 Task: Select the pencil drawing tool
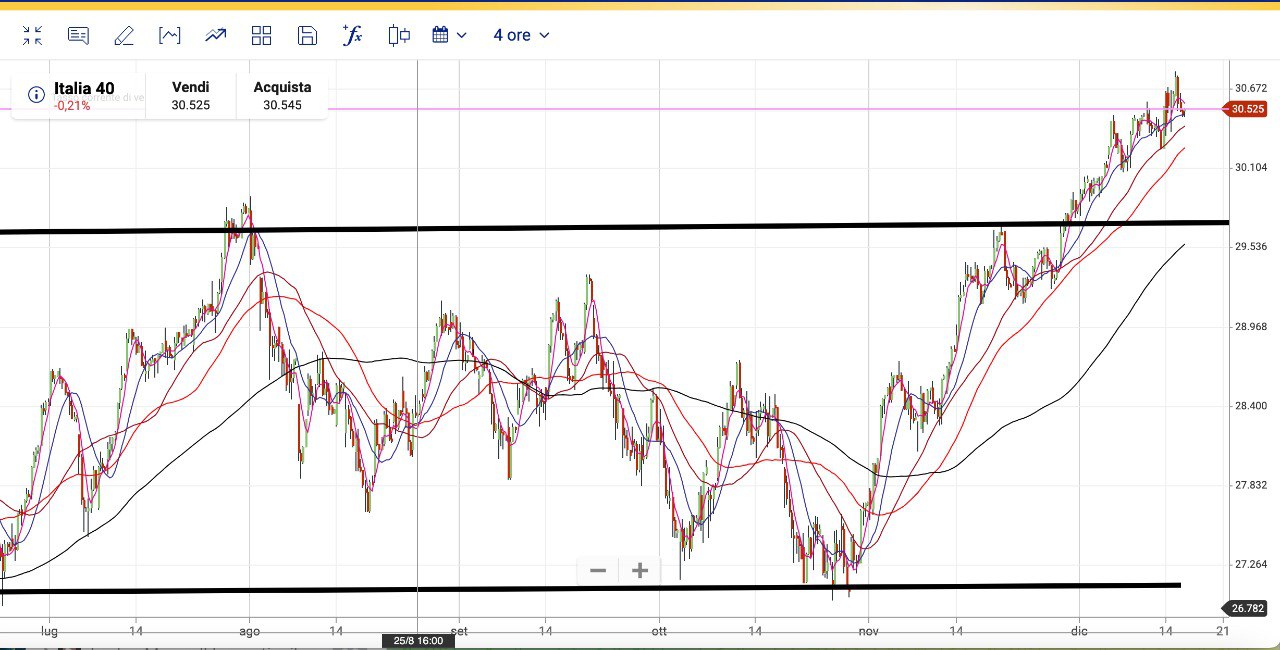[x=124, y=36]
